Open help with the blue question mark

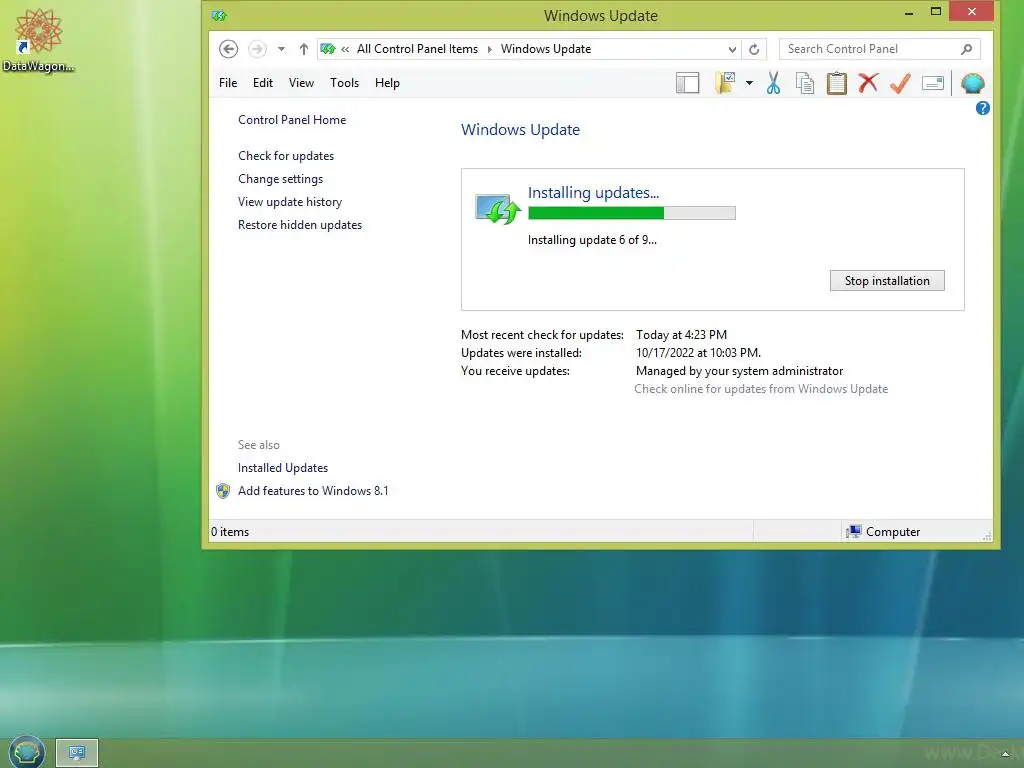[x=982, y=108]
